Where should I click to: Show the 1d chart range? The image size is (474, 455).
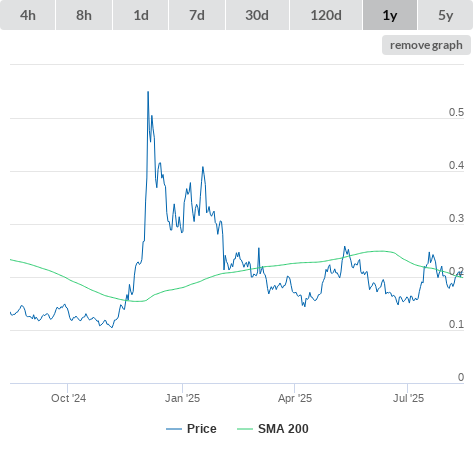[141, 15]
